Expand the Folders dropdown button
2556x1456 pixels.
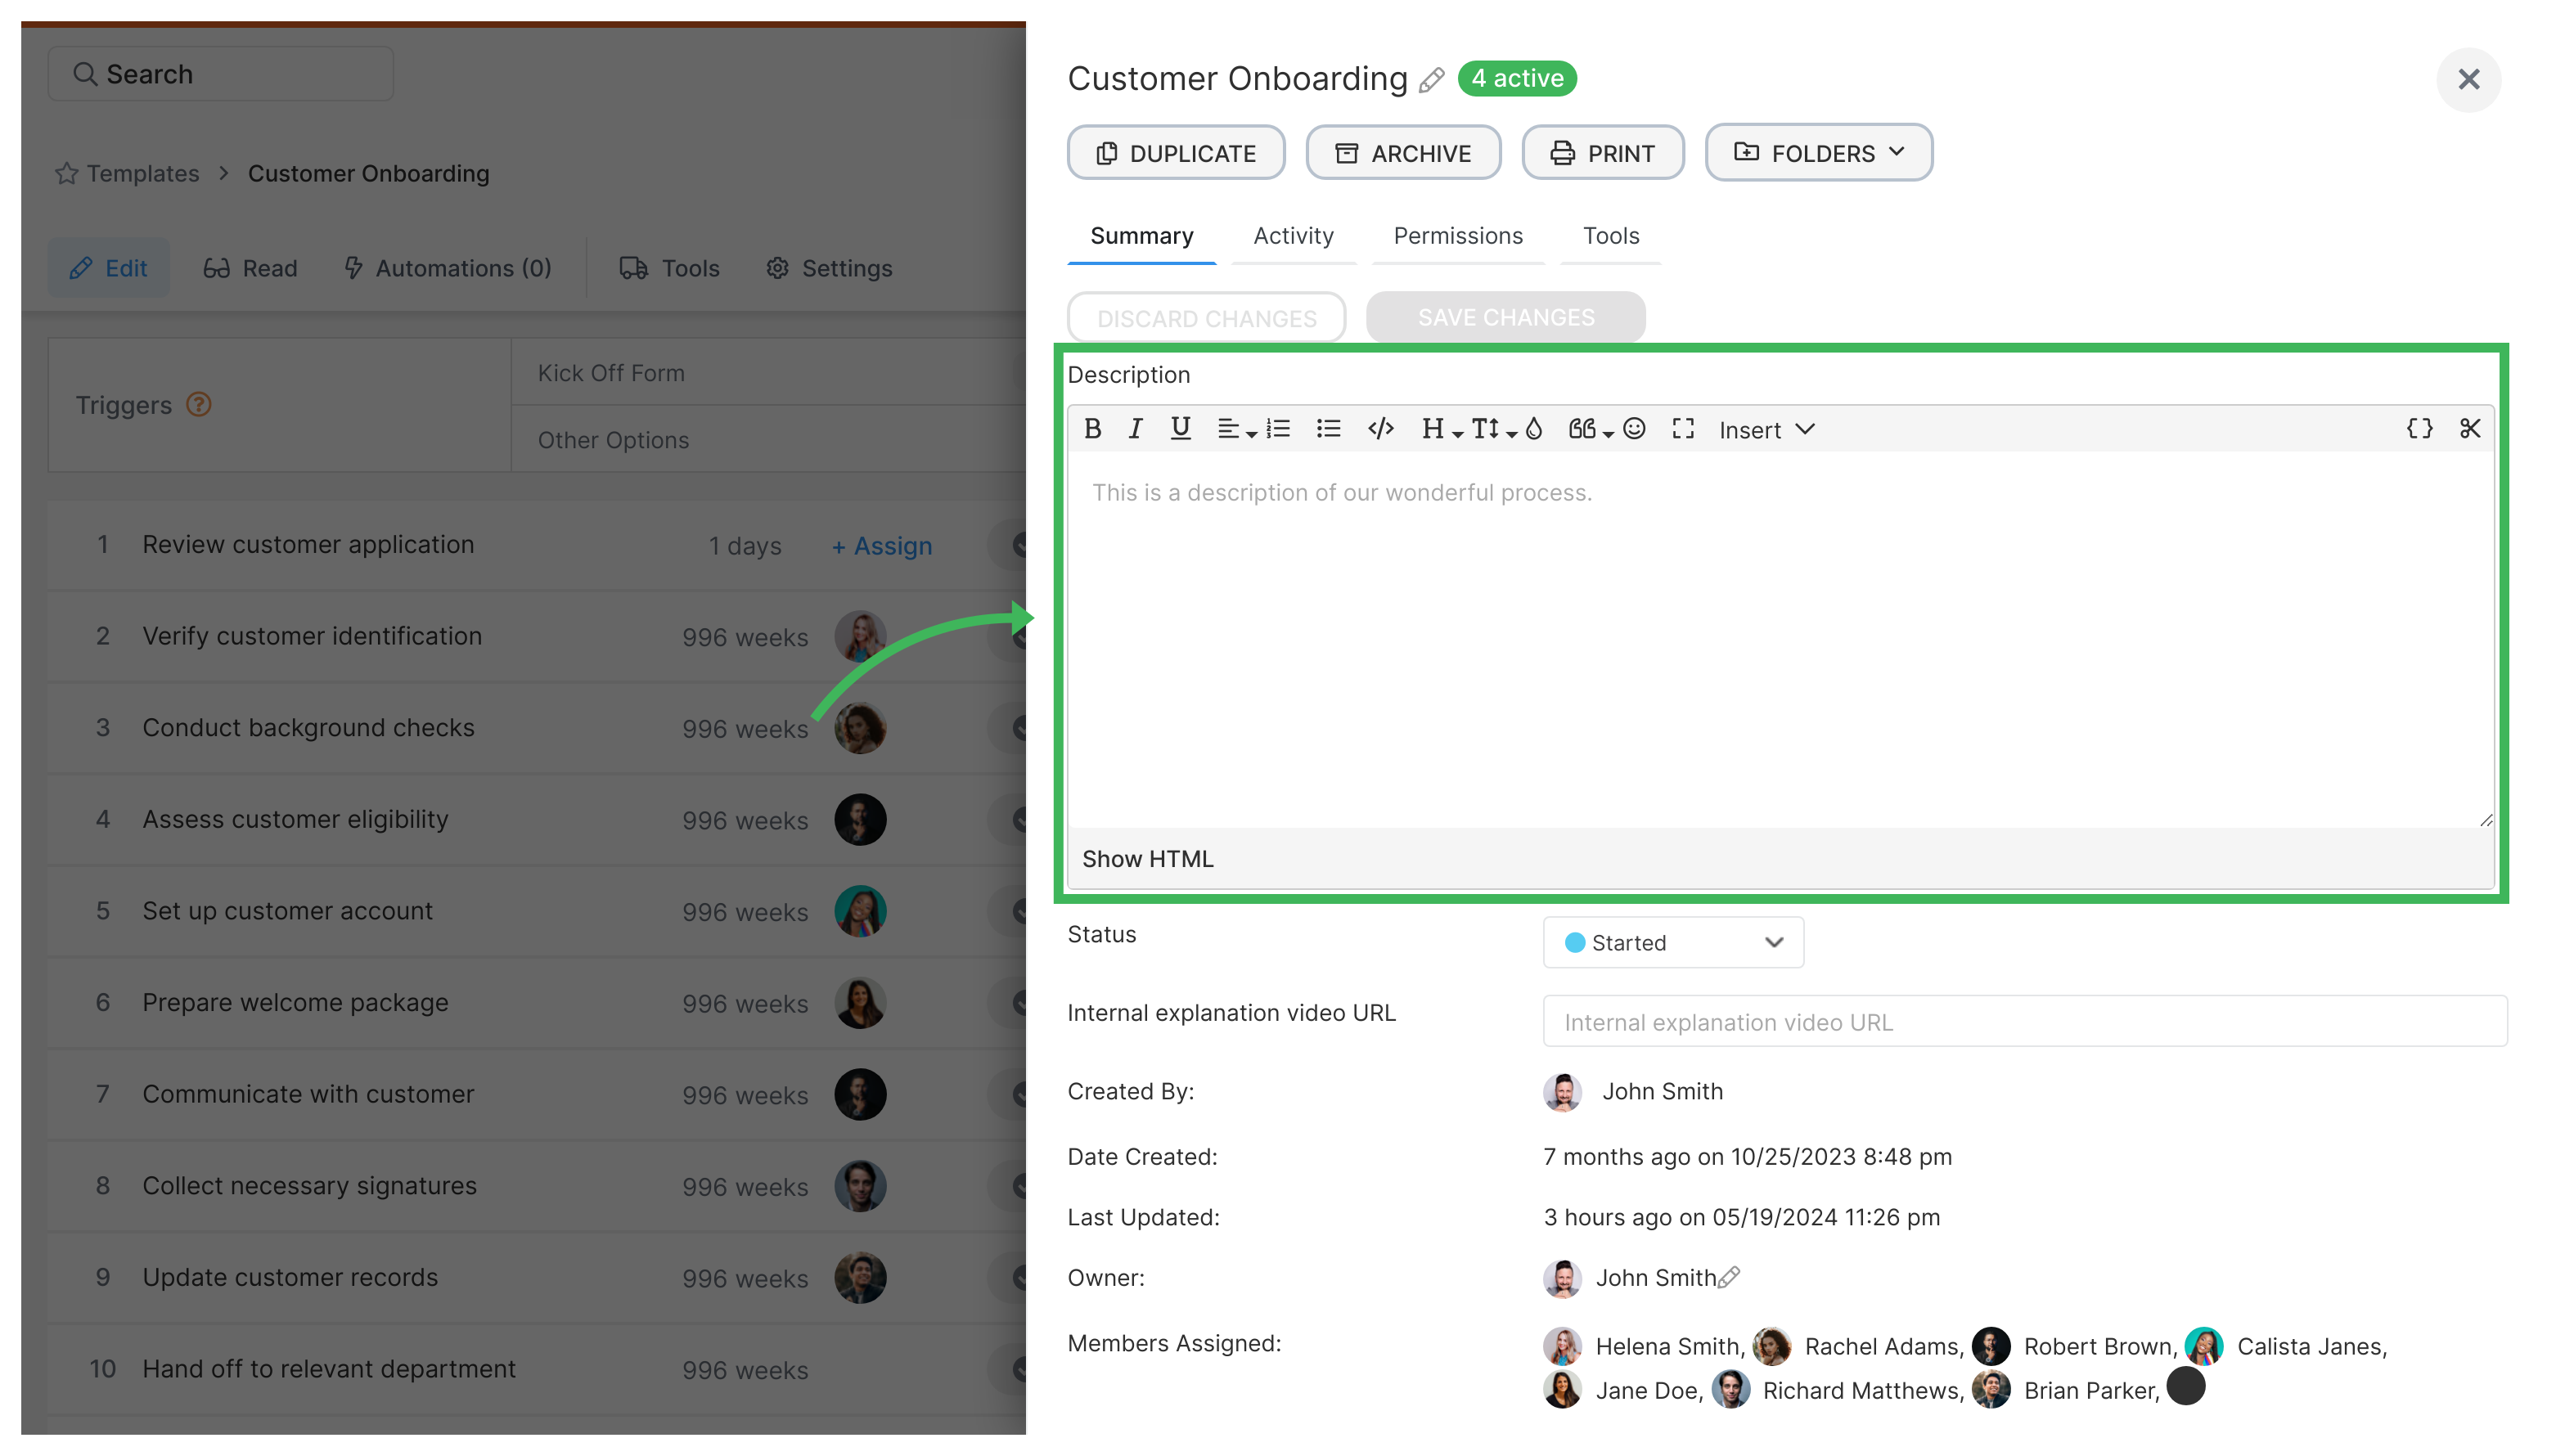point(1818,153)
